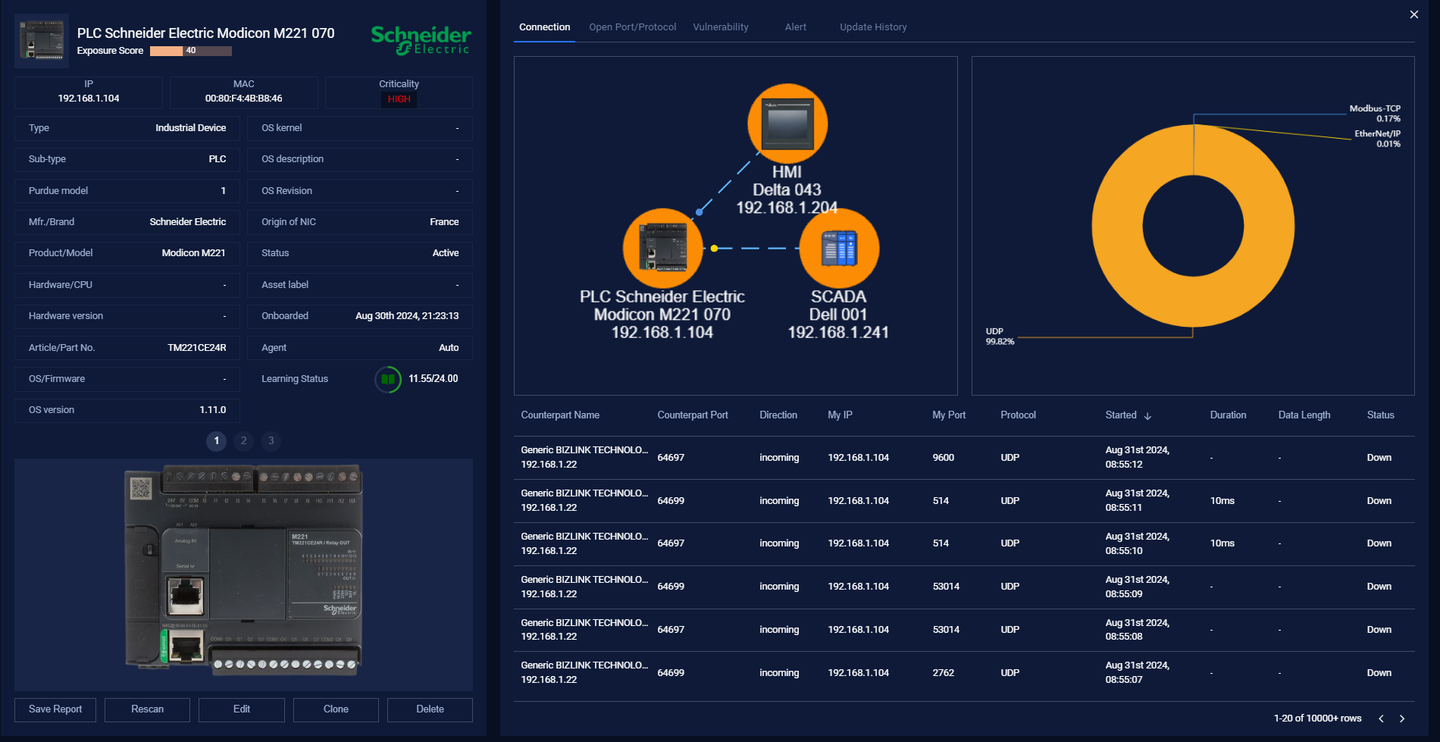Open the Update History tab
The image size is (1440, 742).
click(x=873, y=27)
